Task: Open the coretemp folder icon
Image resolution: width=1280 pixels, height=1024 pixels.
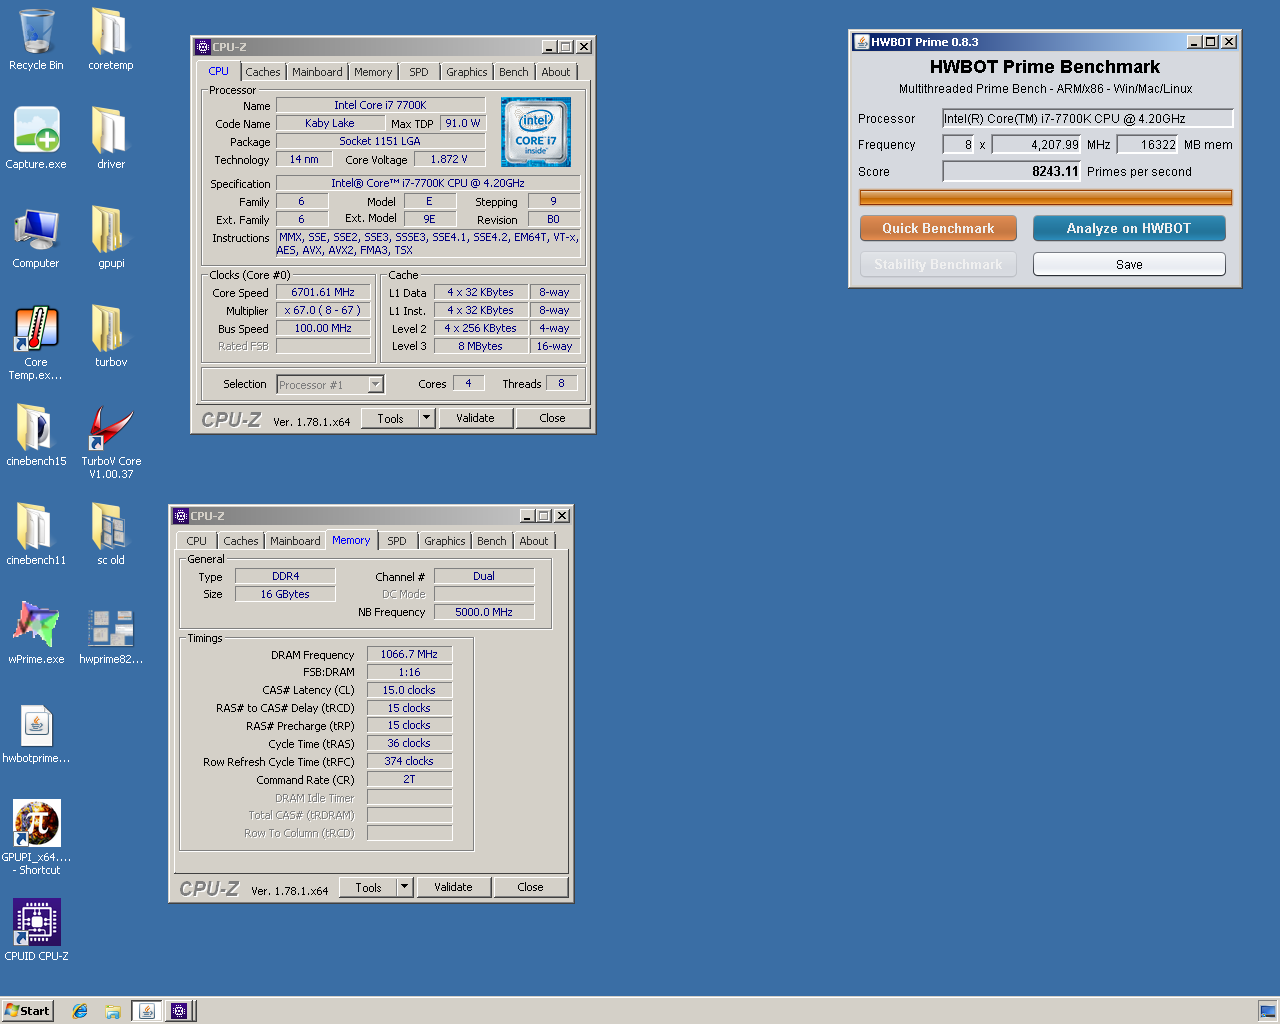Action: 110,40
